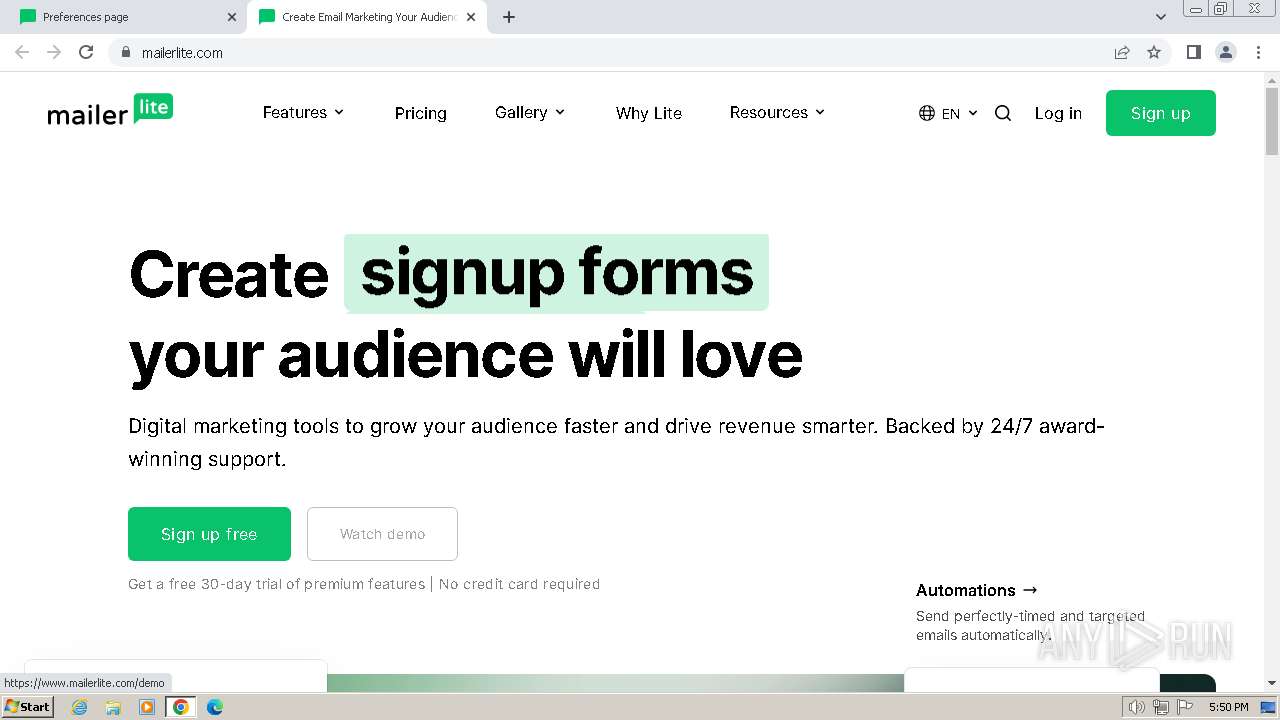Open the Why Lite page
The width and height of the screenshot is (1280, 720).
(x=649, y=113)
